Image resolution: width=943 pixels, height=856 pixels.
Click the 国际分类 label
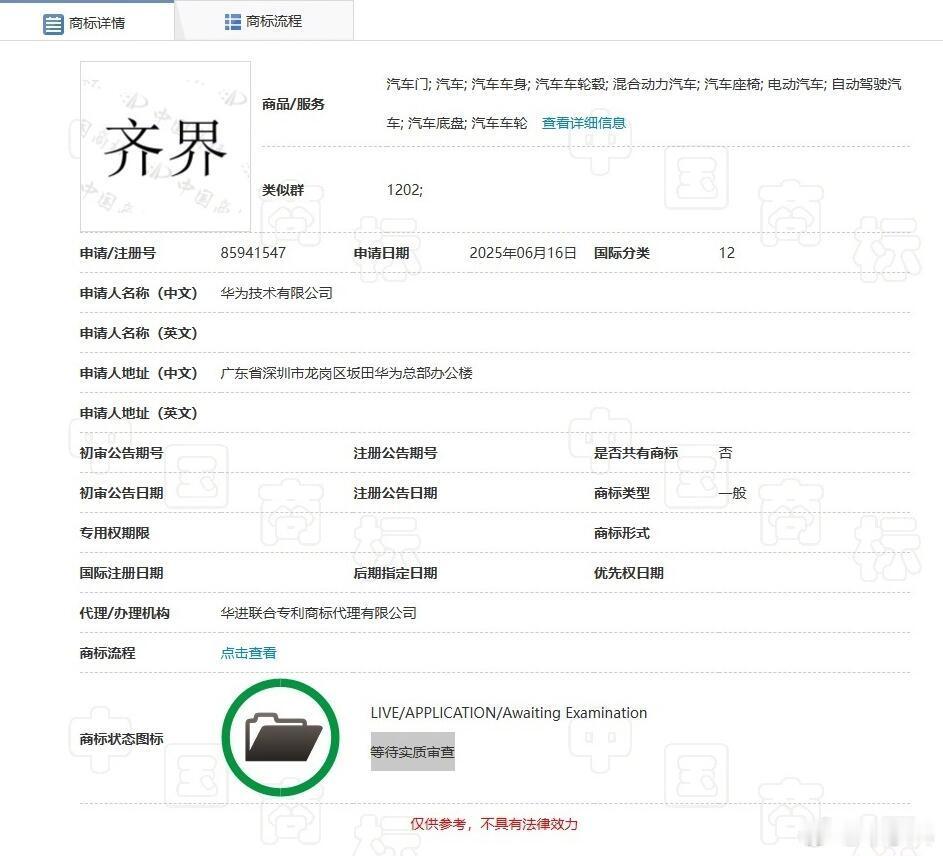click(622, 253)
